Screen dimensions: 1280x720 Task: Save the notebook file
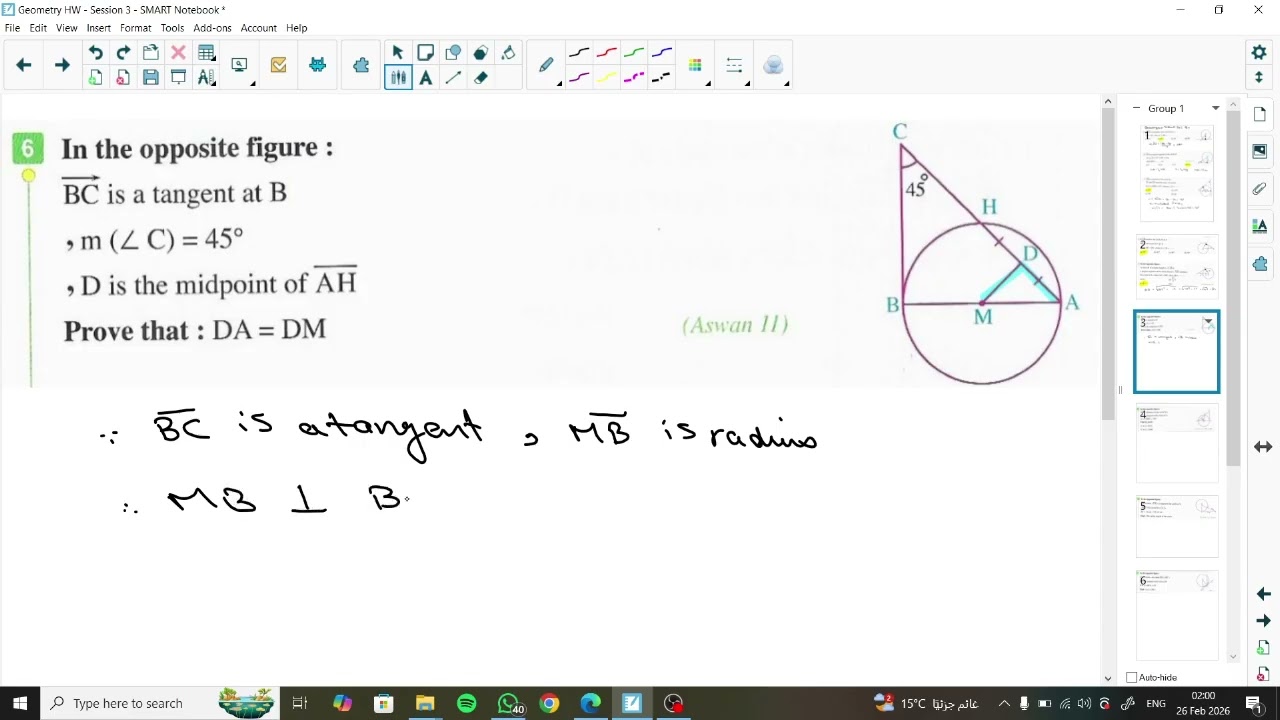click(x=151, y=77)
